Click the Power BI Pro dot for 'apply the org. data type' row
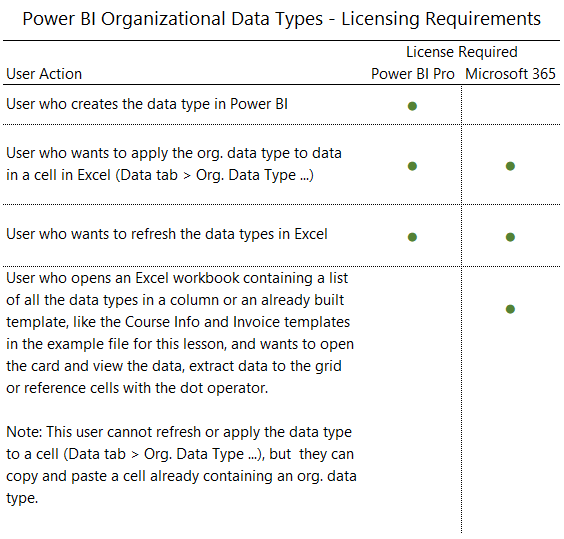 coord(412,166)
